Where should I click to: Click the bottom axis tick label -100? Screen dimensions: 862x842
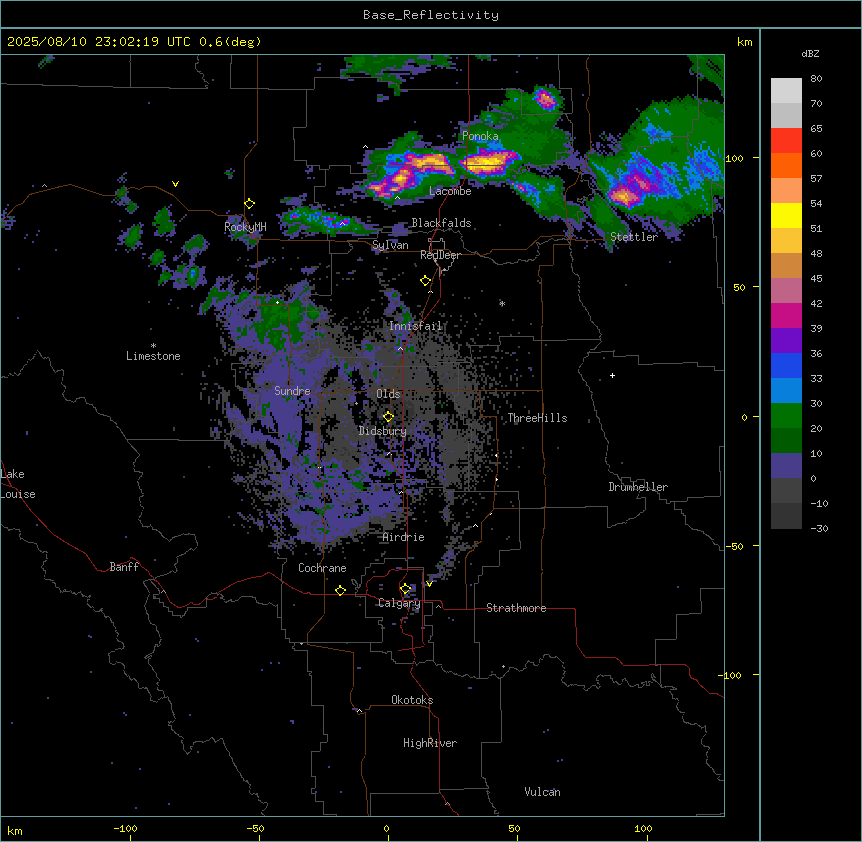(x=125, y=828)
